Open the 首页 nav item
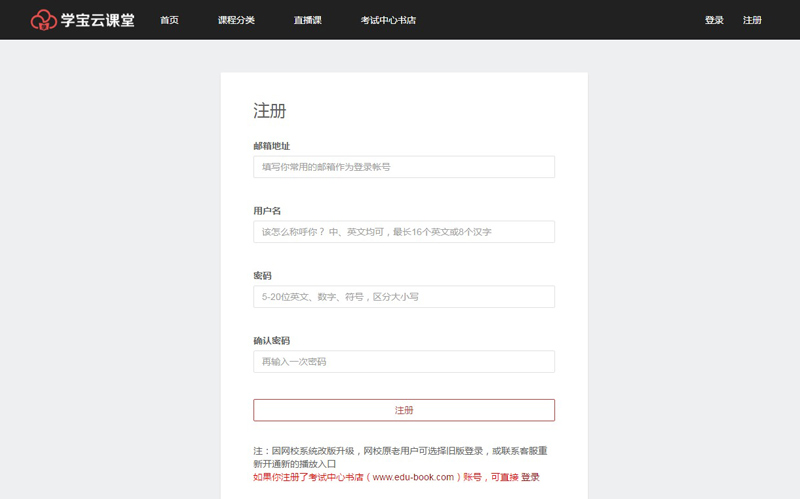The width and height of the screenshot is (800, 499). (x=169, y=20)
